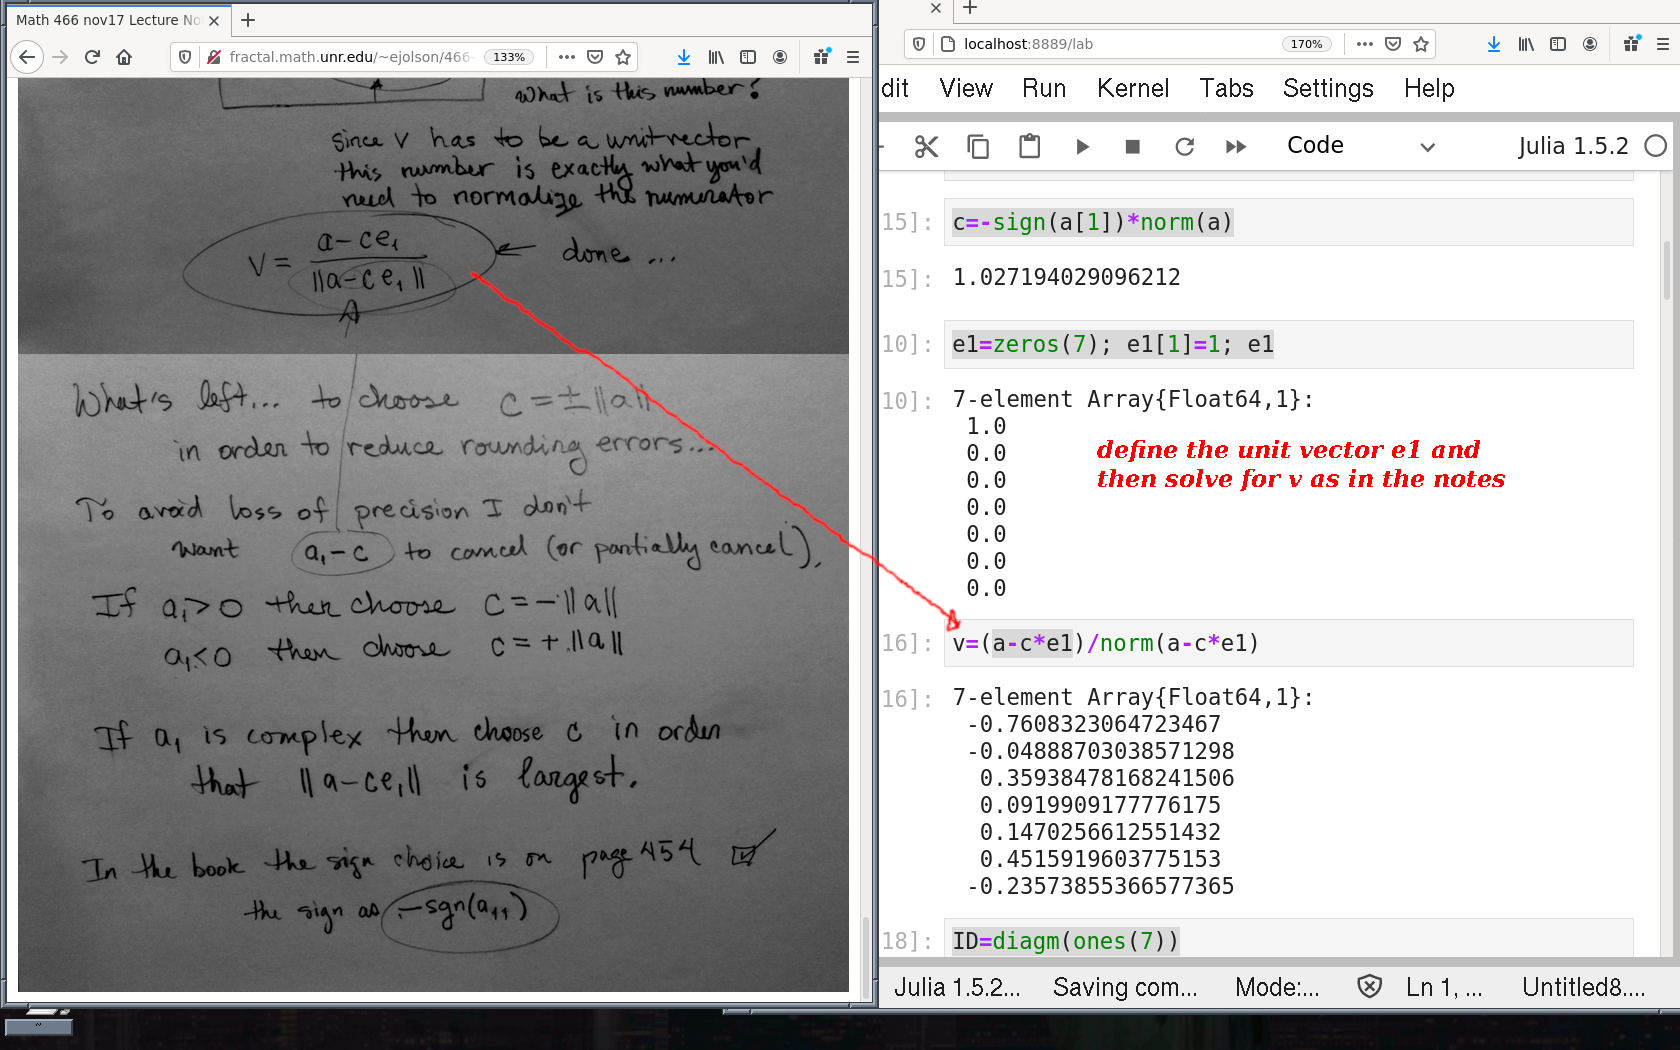Open the cell type Code dropdown

pyautogui.click(x=1360, y=146)
